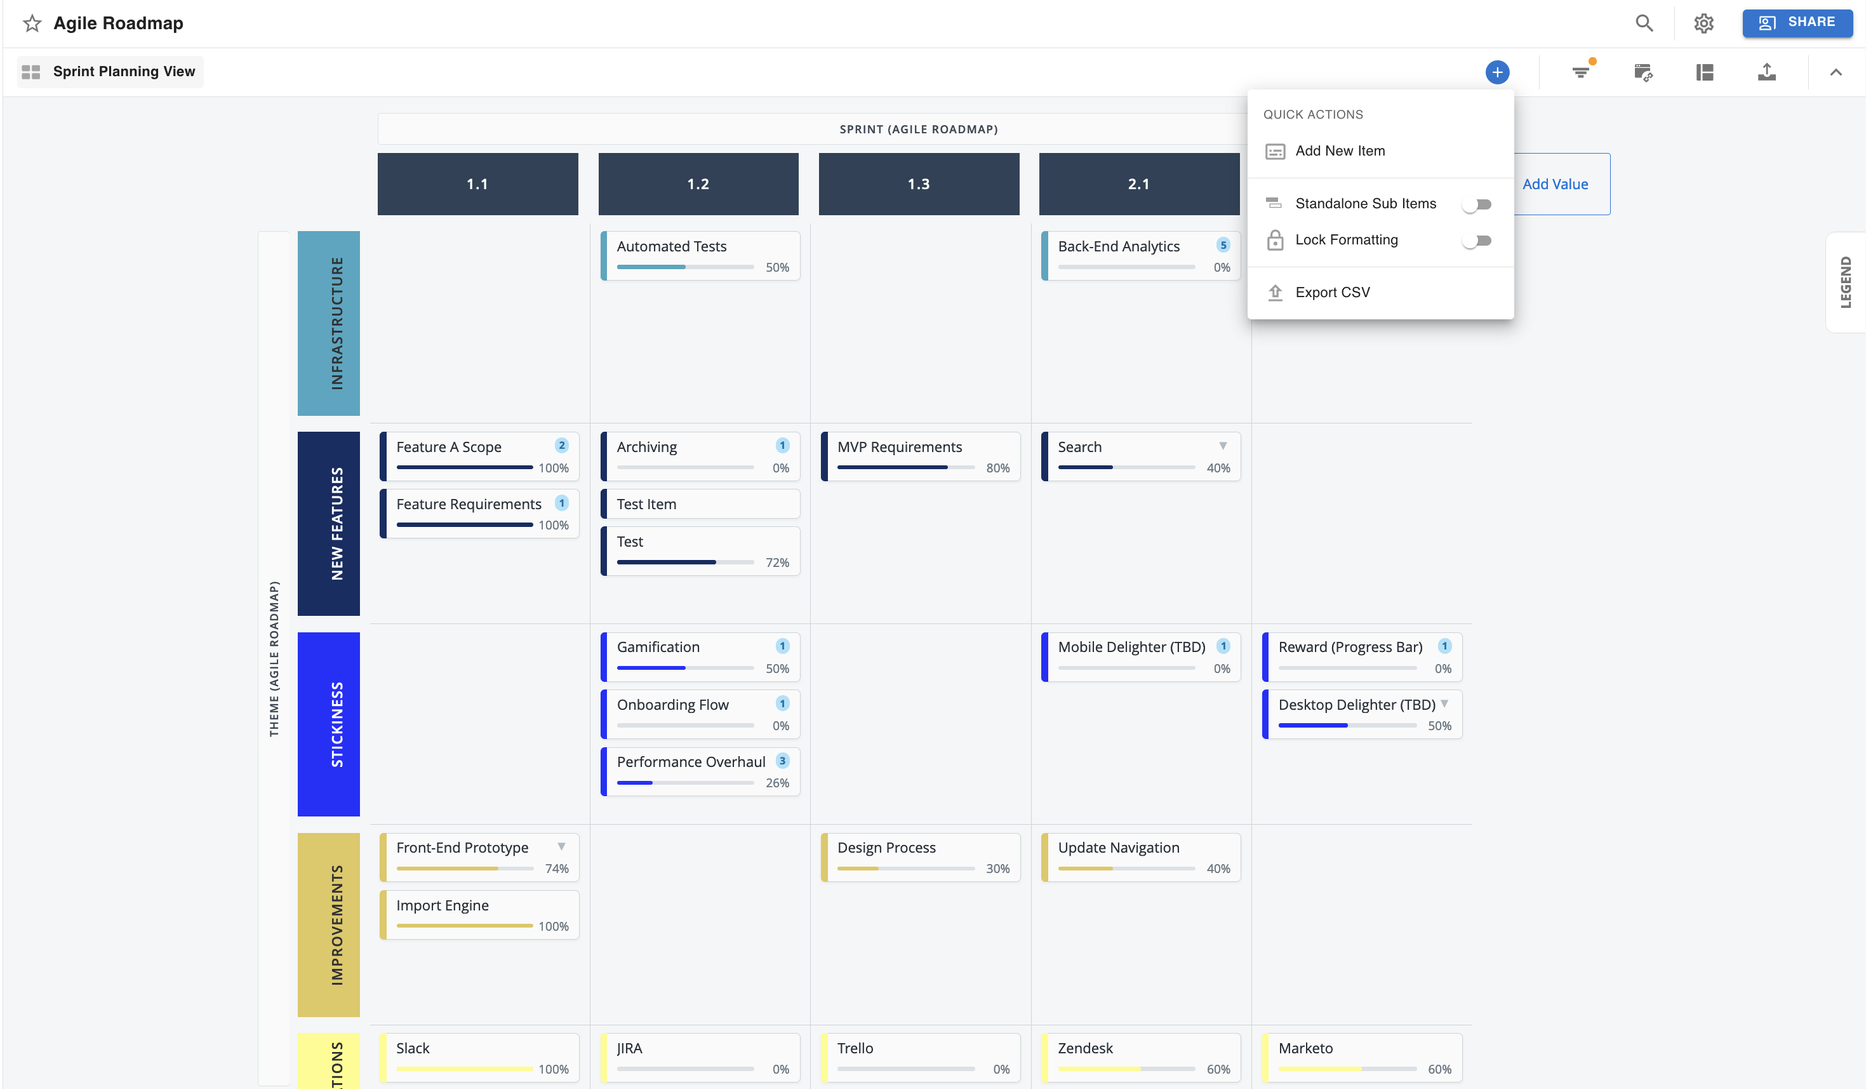Expand the Front-End Prototype dropdown arrow
Viewport: 1866px width, 1089px height.
(x=562, y=847)
